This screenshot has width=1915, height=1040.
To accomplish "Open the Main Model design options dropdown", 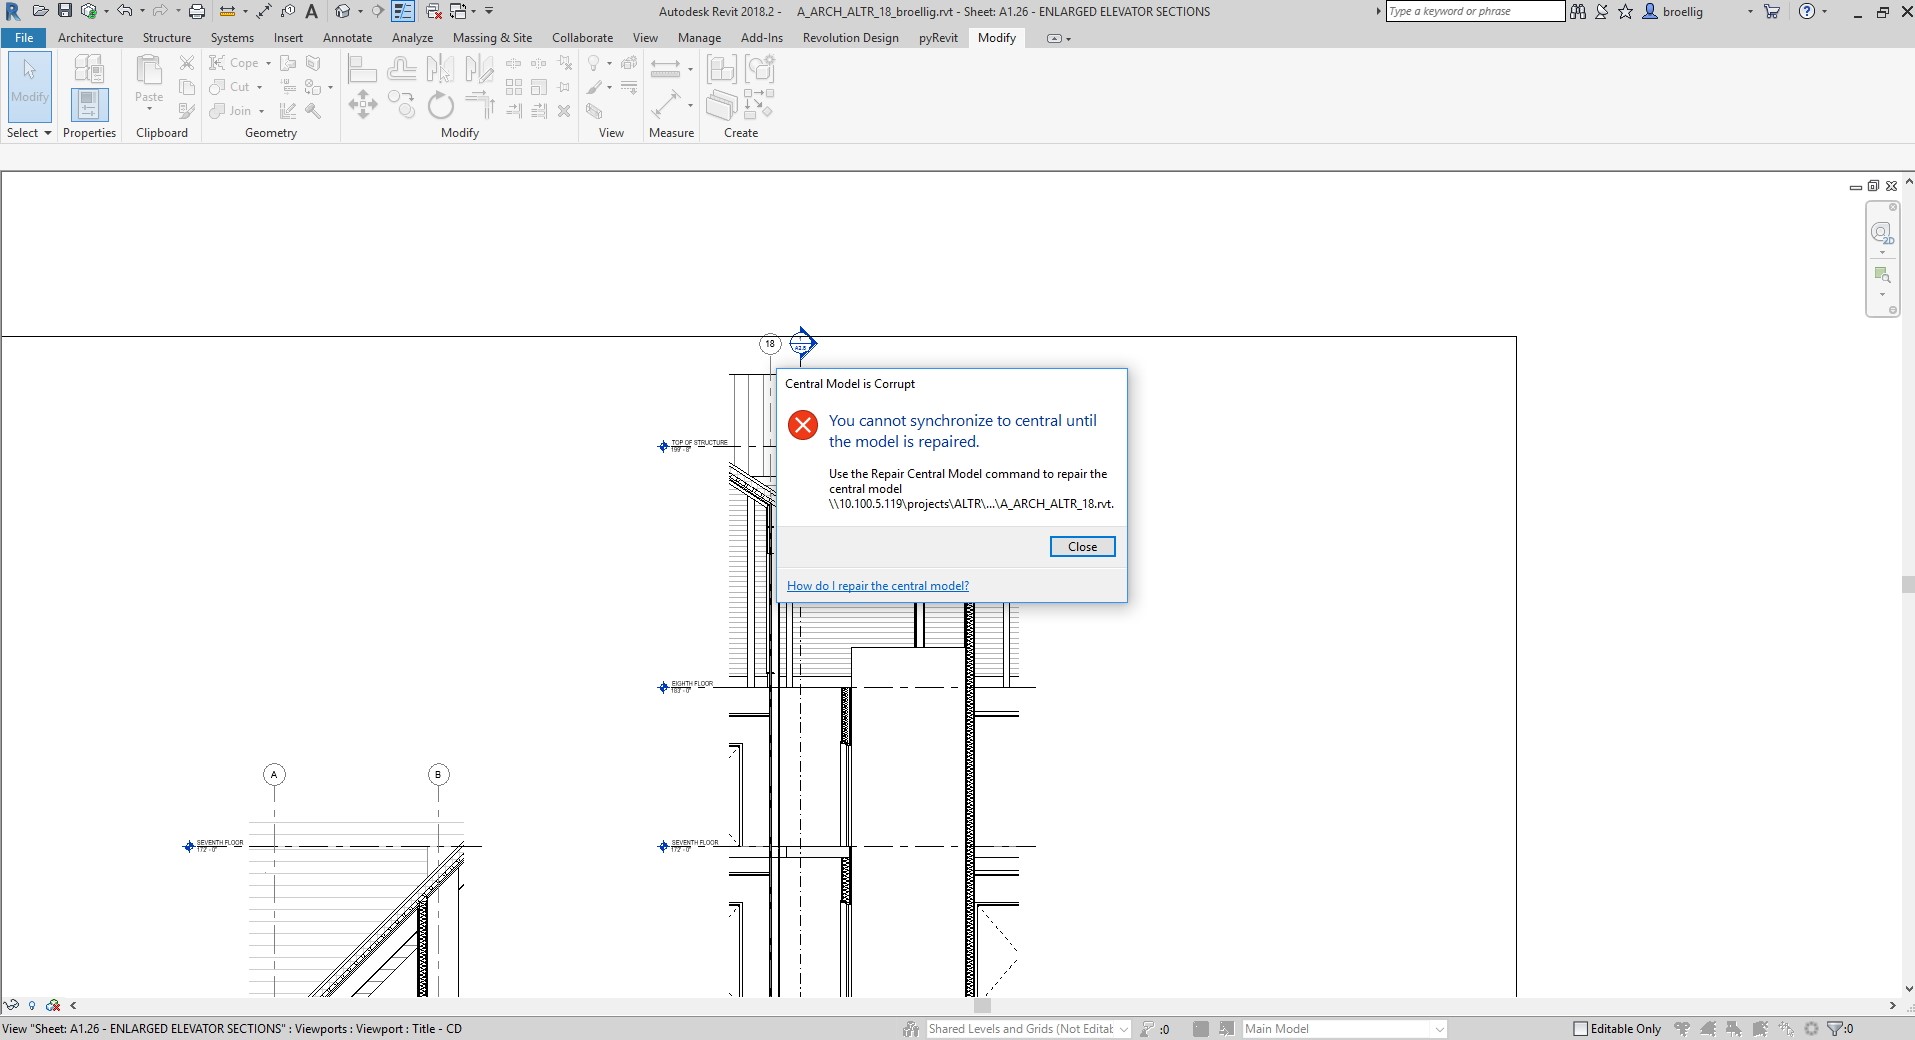I will pos(1344,1028).
